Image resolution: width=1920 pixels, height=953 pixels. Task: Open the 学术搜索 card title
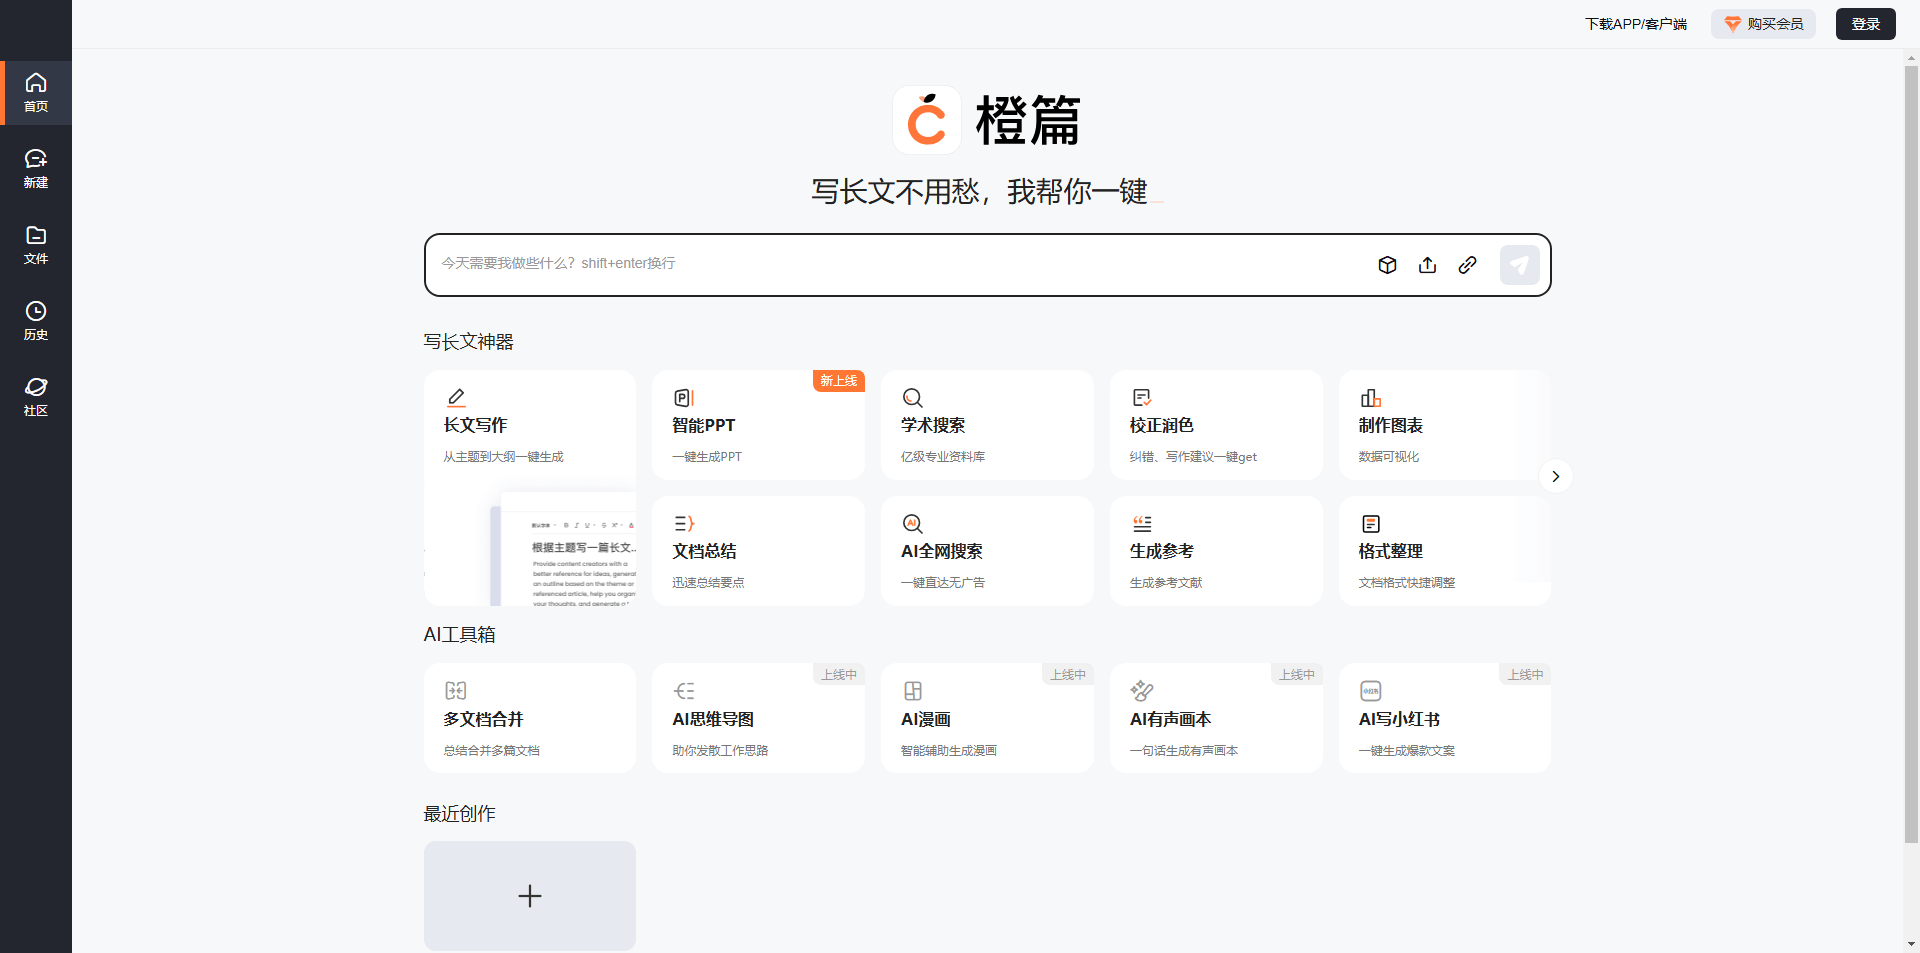[933, 426]
